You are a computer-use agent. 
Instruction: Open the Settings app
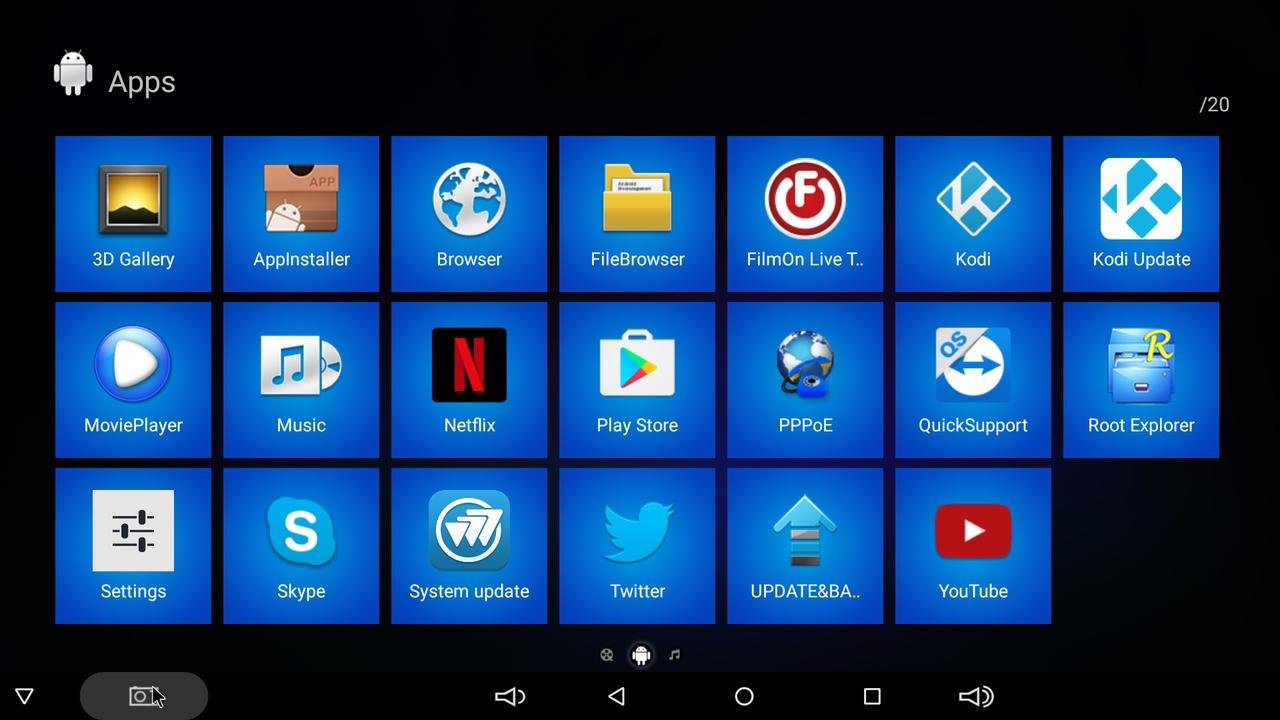(133, 546)
